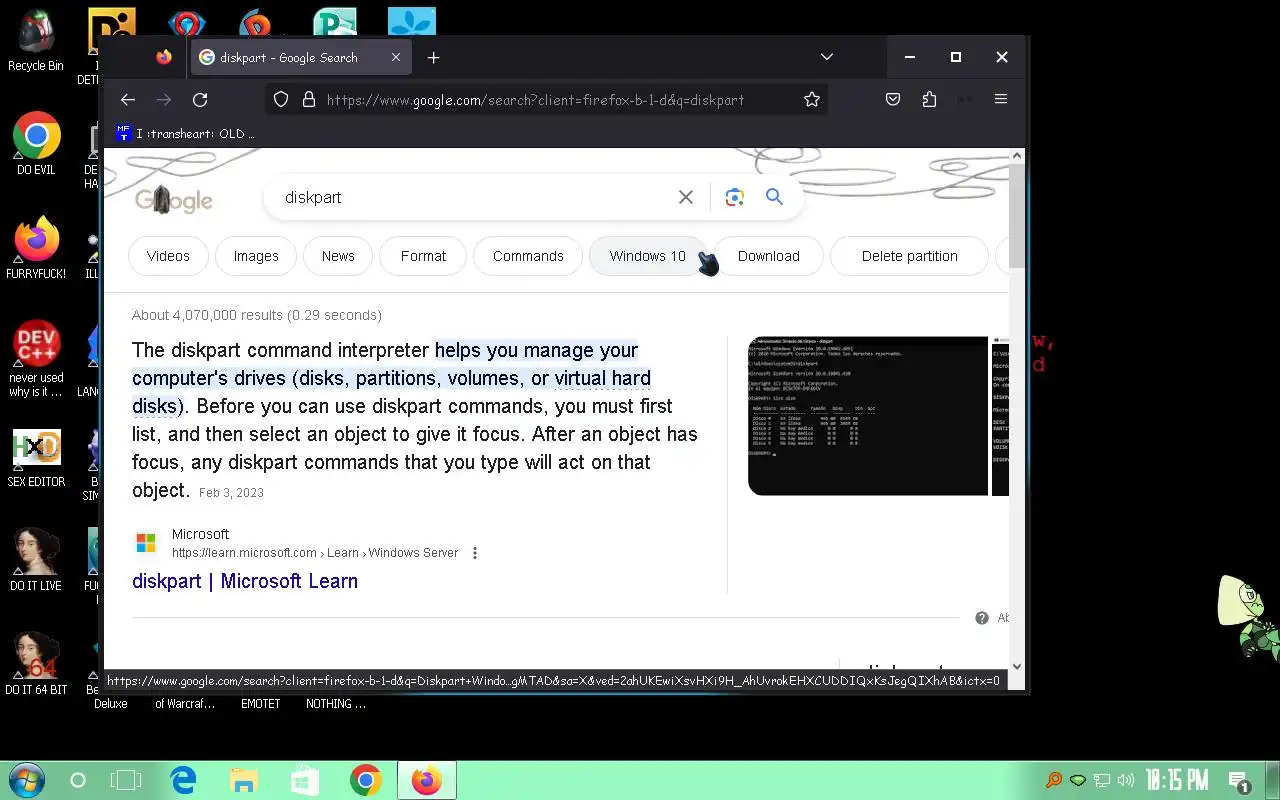The height and width of the screenshot is (800, 1280).
Task: Click the learn.microsoft.com result URL text
Action: [x=315, y=553]
